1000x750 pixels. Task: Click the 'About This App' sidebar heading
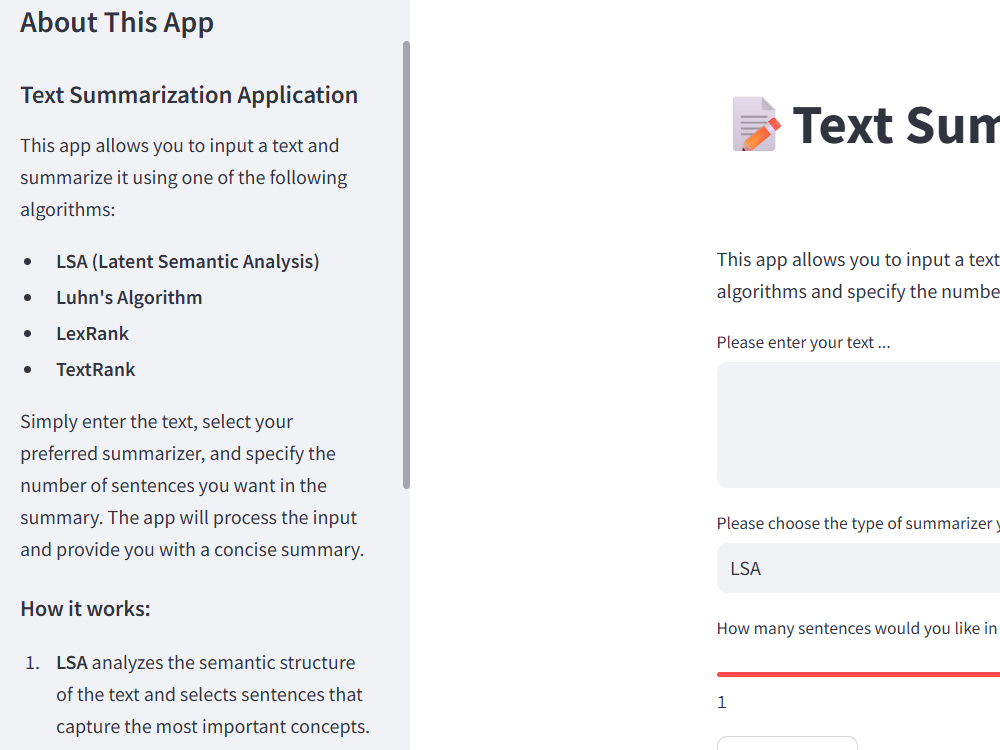[x=117, y=22]
